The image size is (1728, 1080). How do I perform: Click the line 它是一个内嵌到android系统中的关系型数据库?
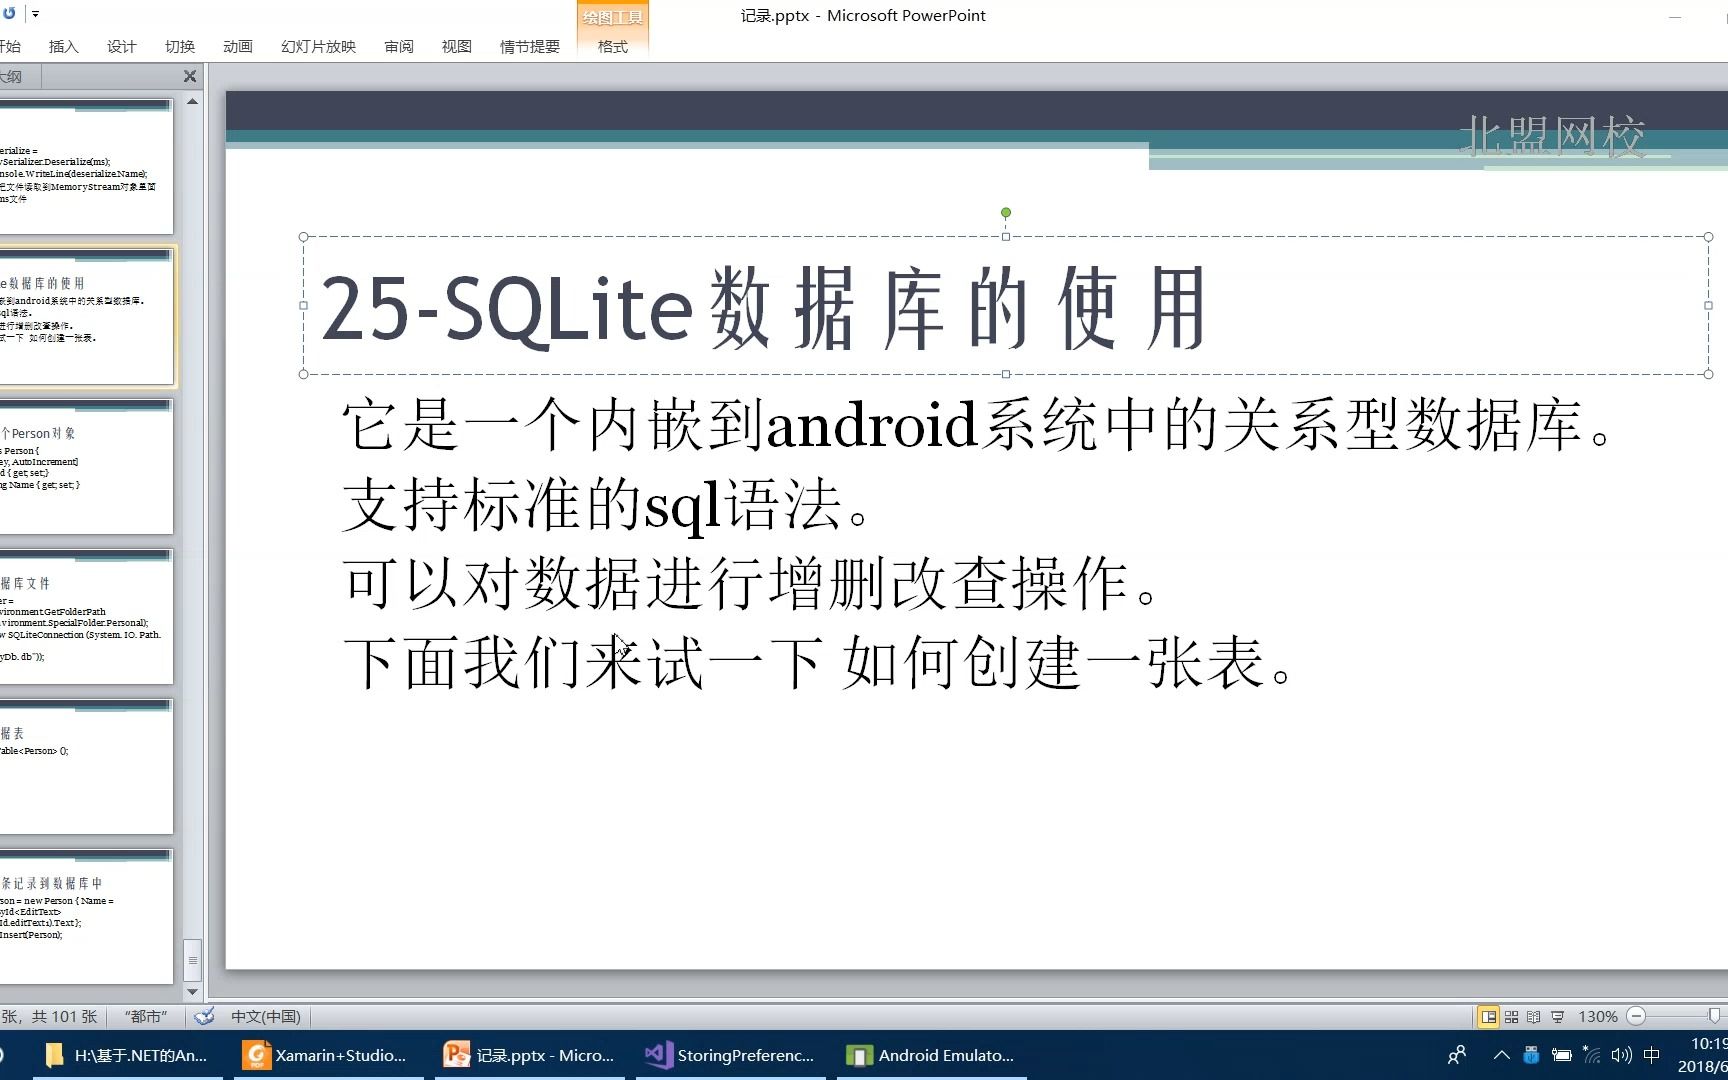pyautogui.click(x=977, y=425)
